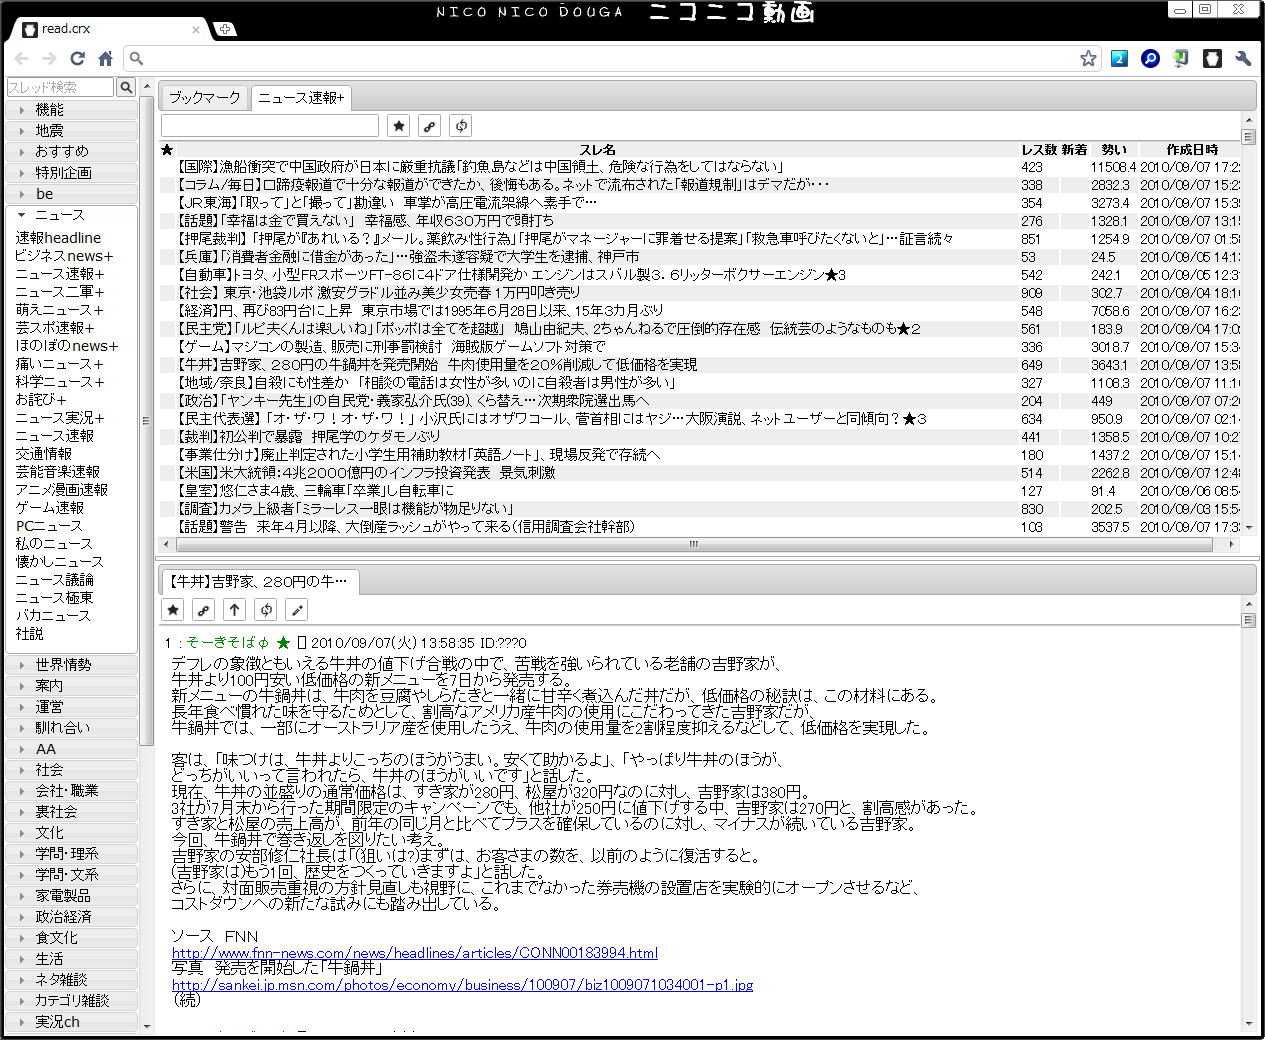This screenshot has height=1040, width=1265.
Task: Click the up-arrow icon in thread view toolbar
Action: (x=235, y=610)
